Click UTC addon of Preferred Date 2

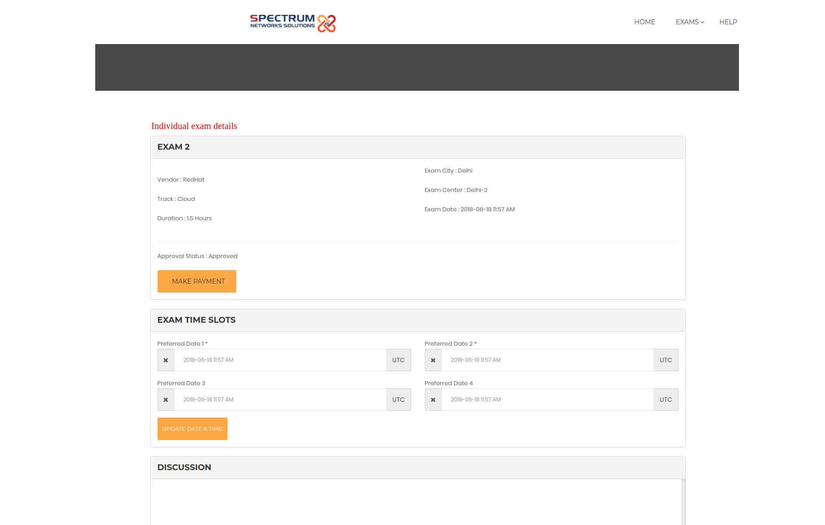(x=666, y=360)
